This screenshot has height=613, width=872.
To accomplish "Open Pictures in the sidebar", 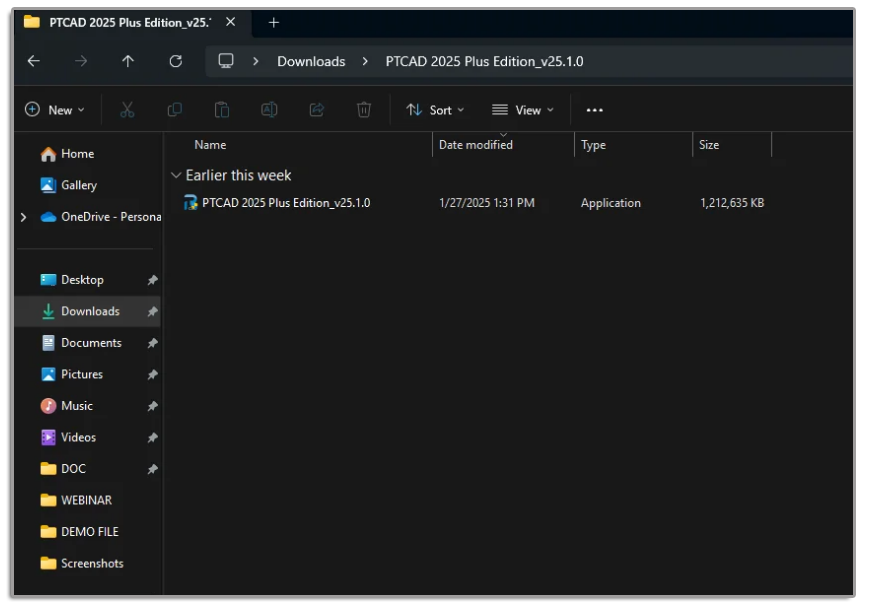I will point(72,374).
